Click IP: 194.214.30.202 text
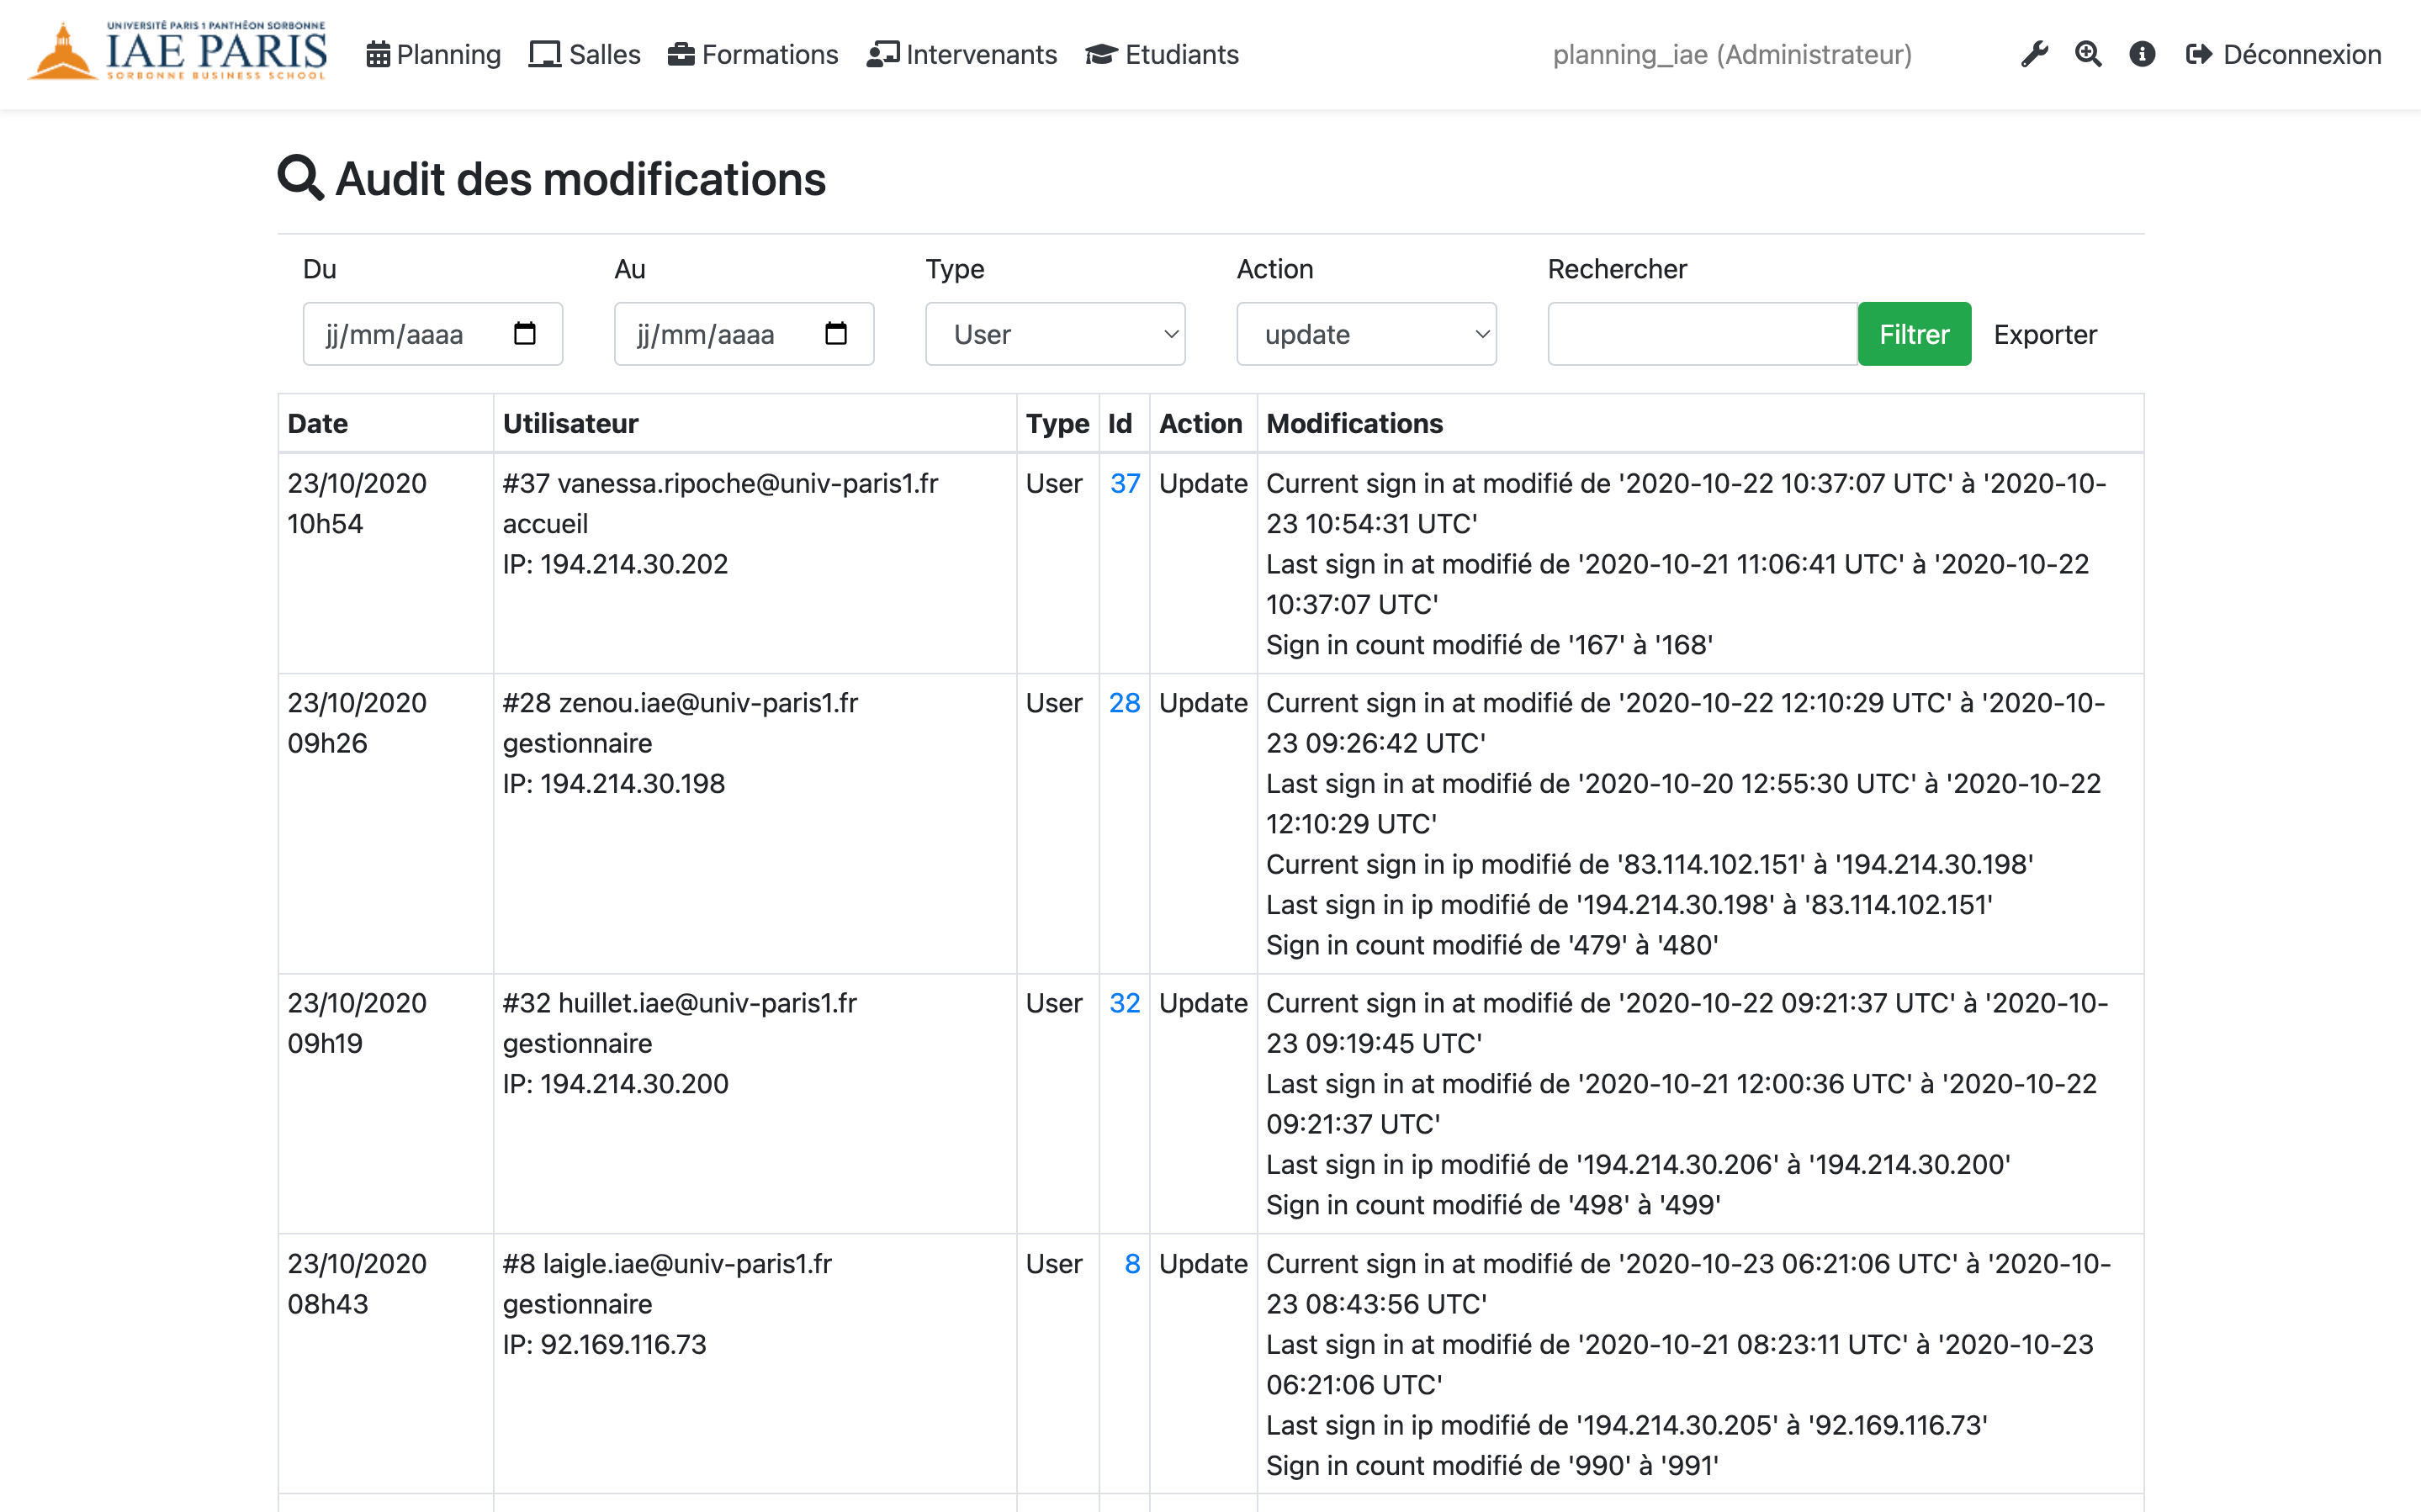This screenshot has width=2421, height=1512. [615, 564]
